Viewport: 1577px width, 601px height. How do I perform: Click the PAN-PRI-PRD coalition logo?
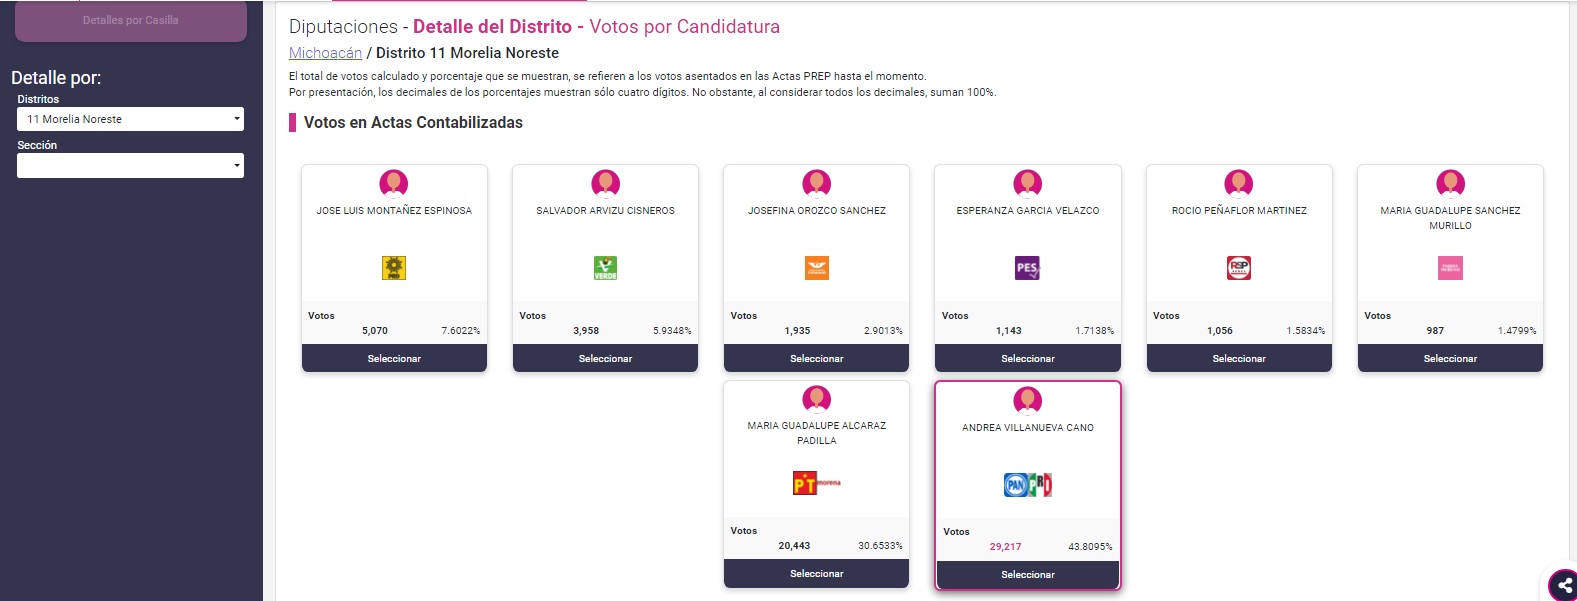(1028, 484)
